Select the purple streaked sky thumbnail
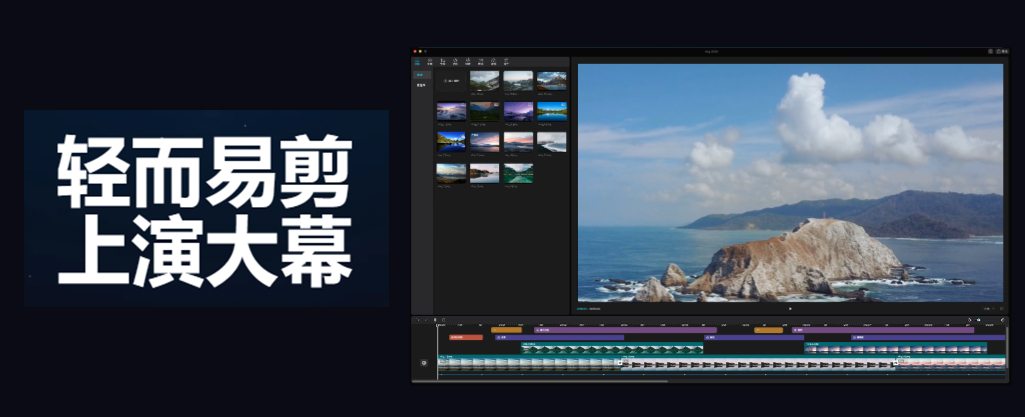Image resolution: width=1025 pixels, height=417 pixels. pos(518,111)
